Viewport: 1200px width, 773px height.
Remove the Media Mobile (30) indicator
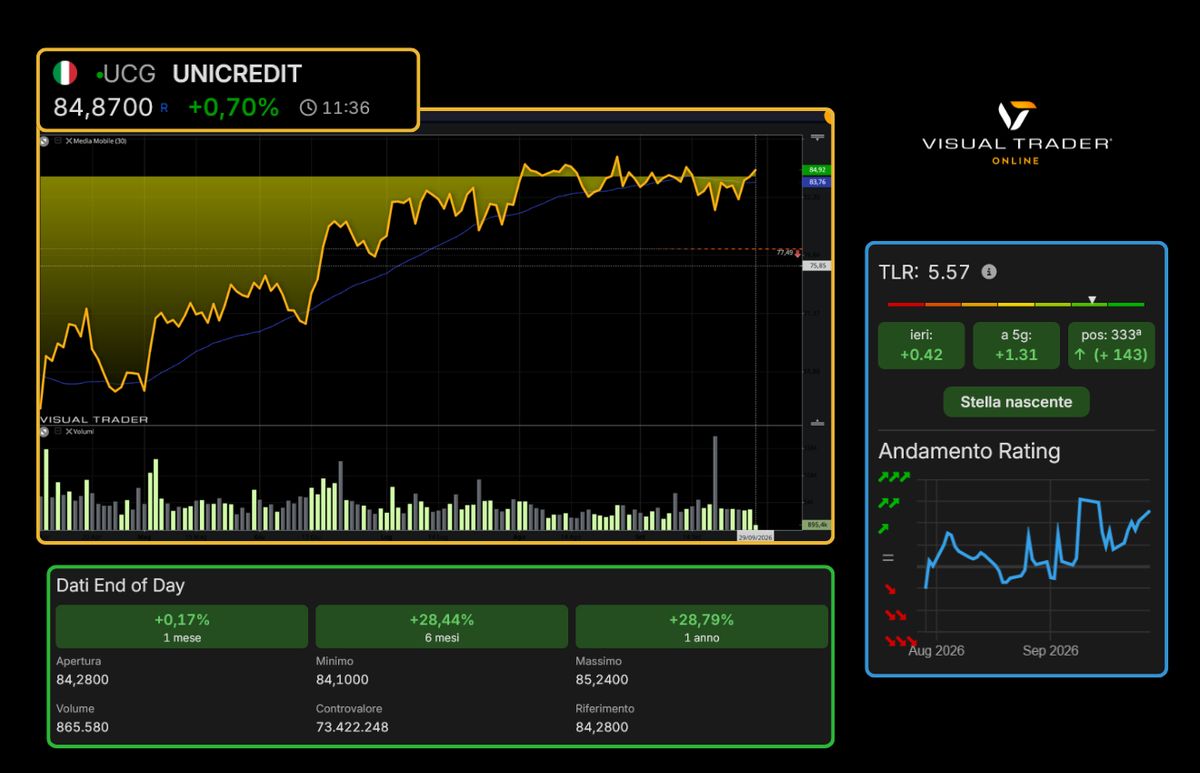69,141
